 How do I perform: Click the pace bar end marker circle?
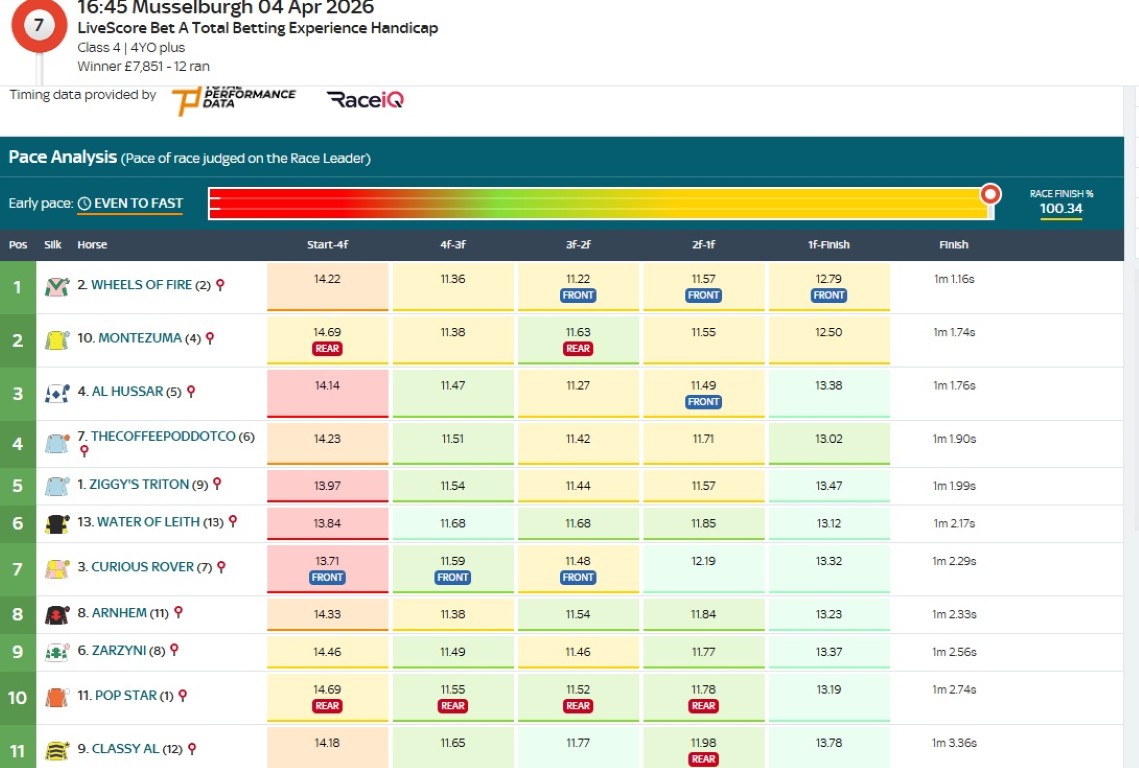tap(990, 193)
